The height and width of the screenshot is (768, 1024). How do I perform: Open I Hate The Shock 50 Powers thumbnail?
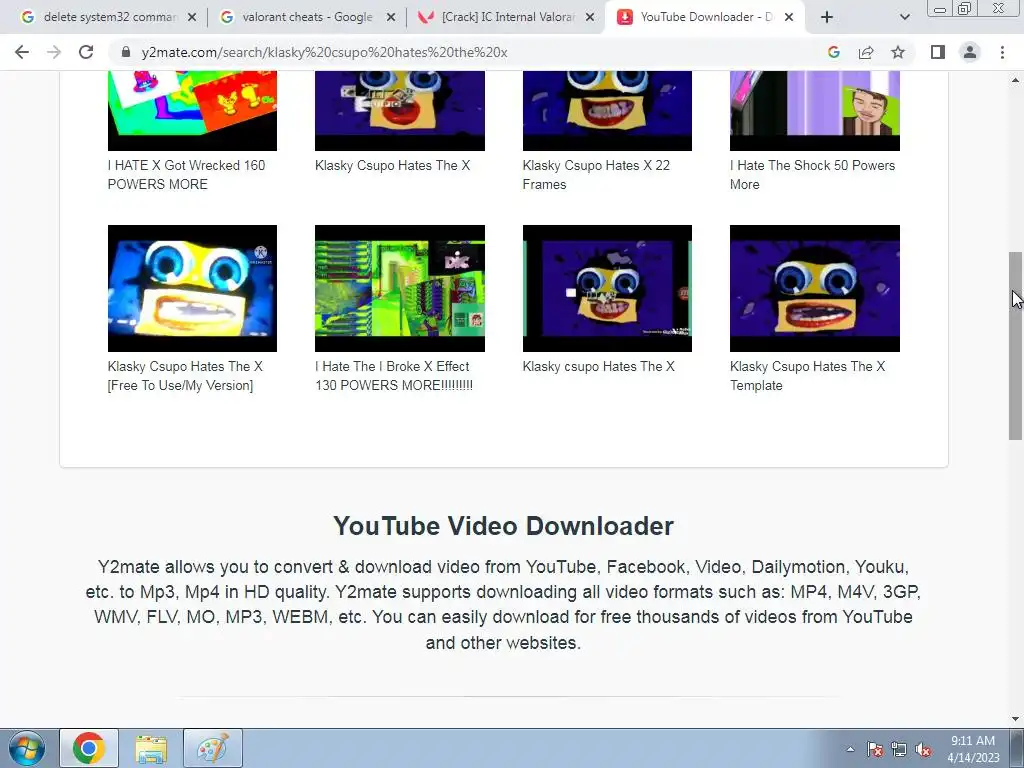(814, 111)
